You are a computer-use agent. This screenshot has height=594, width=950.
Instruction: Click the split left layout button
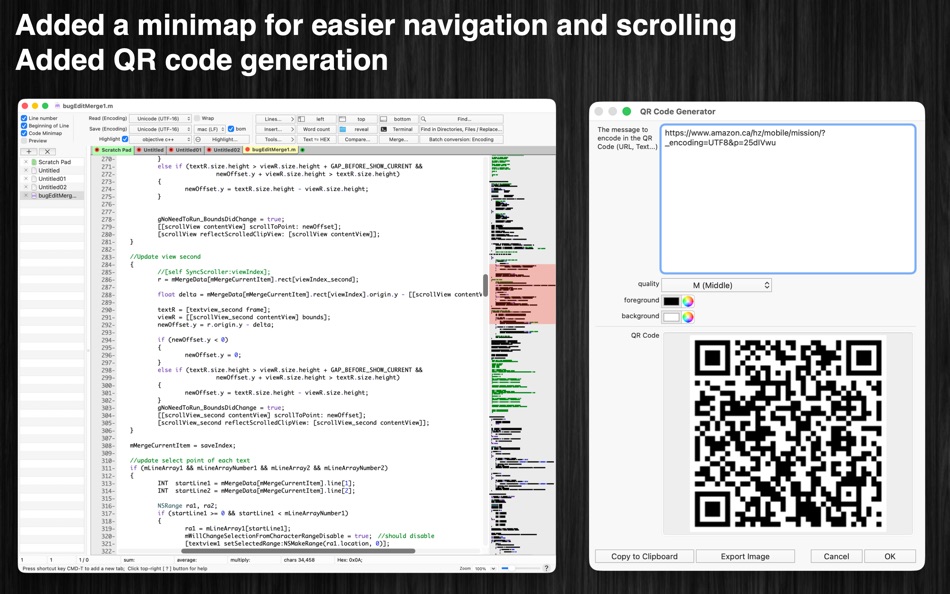pos(315,119)
